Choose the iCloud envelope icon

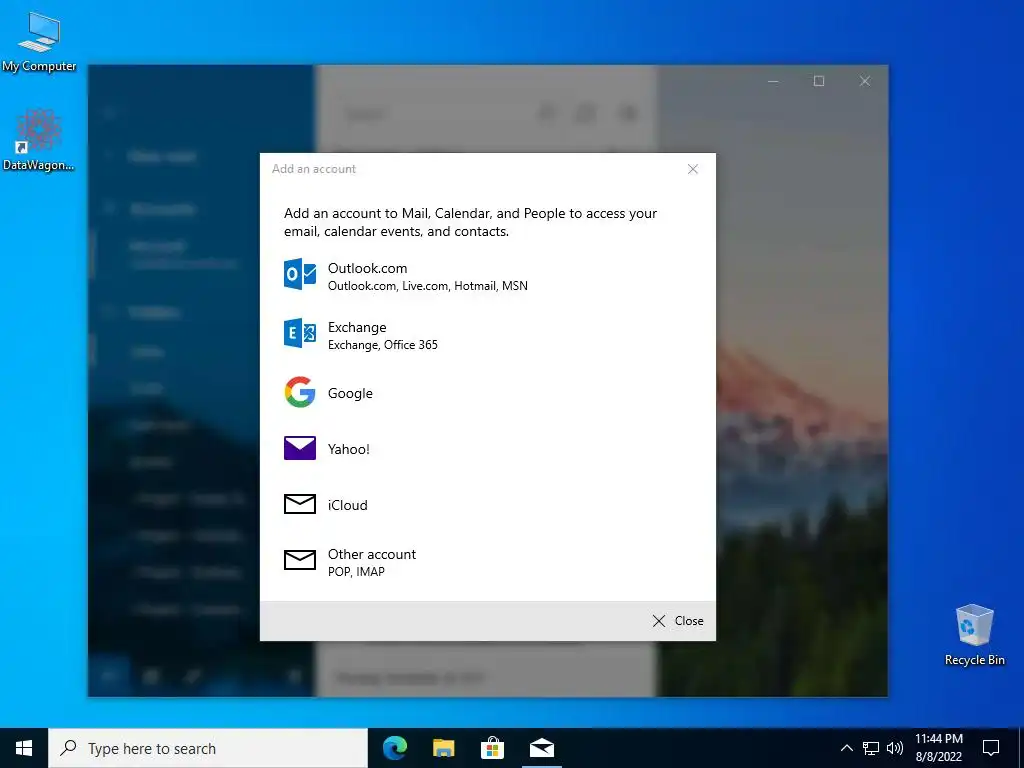pyautogui.click(x=300, y=504)
